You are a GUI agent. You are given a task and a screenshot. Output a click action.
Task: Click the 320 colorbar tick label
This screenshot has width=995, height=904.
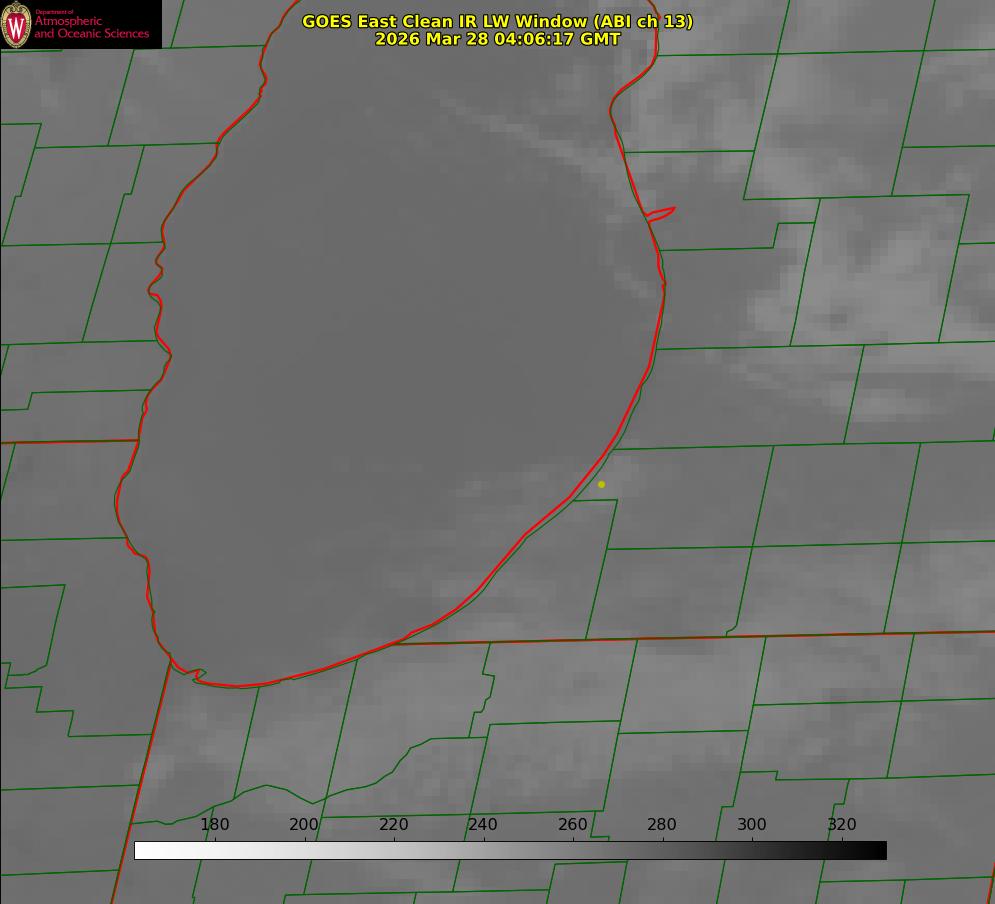click(842, 825)
